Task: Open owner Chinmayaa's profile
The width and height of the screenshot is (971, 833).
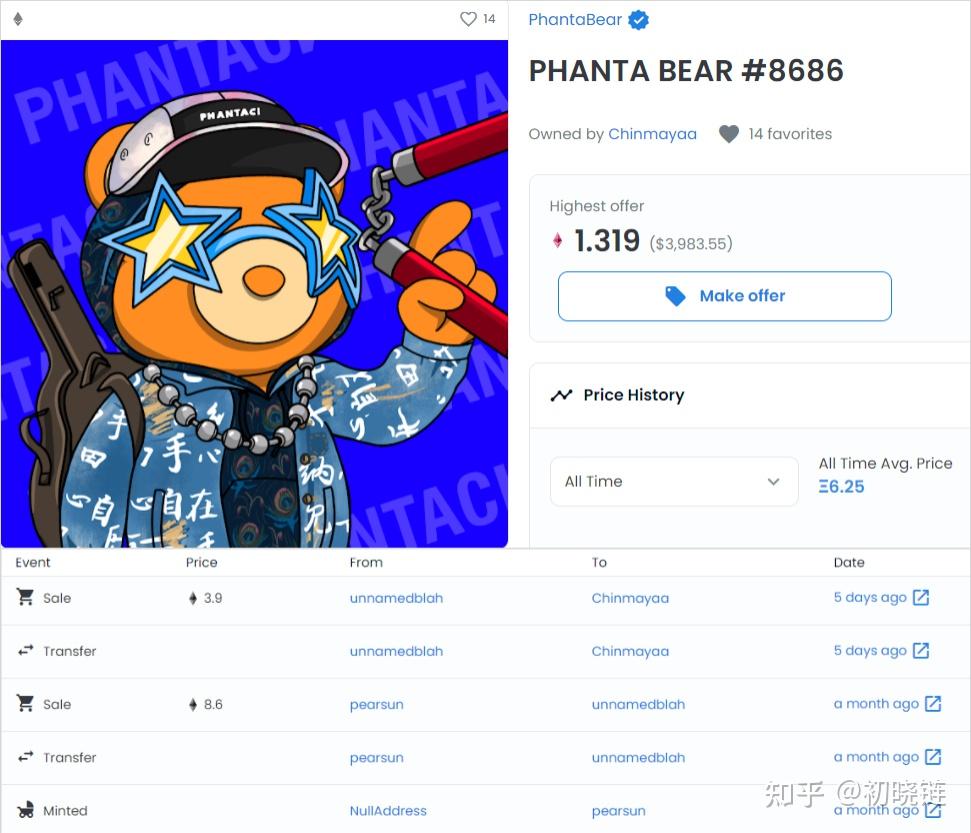Action: point(652,134)
